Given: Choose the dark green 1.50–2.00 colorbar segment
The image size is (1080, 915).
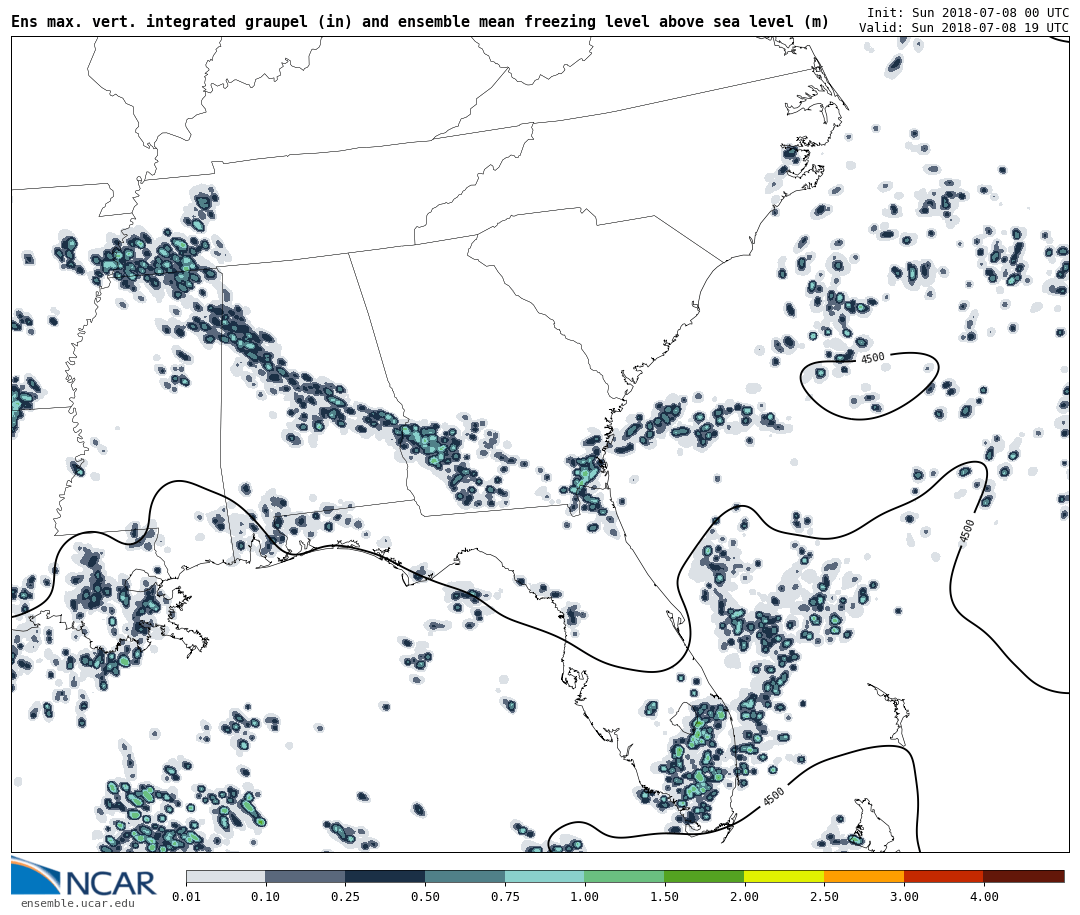Looking at the screenshot, I should click(704, 876).
